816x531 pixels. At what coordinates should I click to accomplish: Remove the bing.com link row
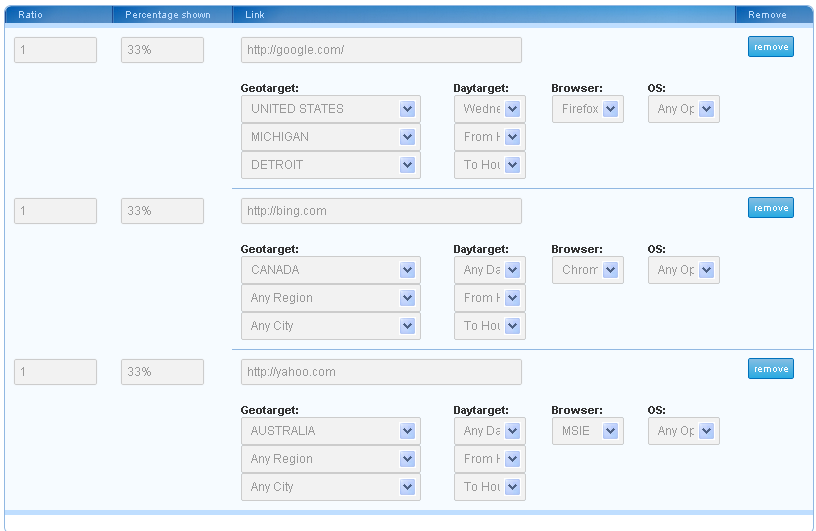point(771,208)
